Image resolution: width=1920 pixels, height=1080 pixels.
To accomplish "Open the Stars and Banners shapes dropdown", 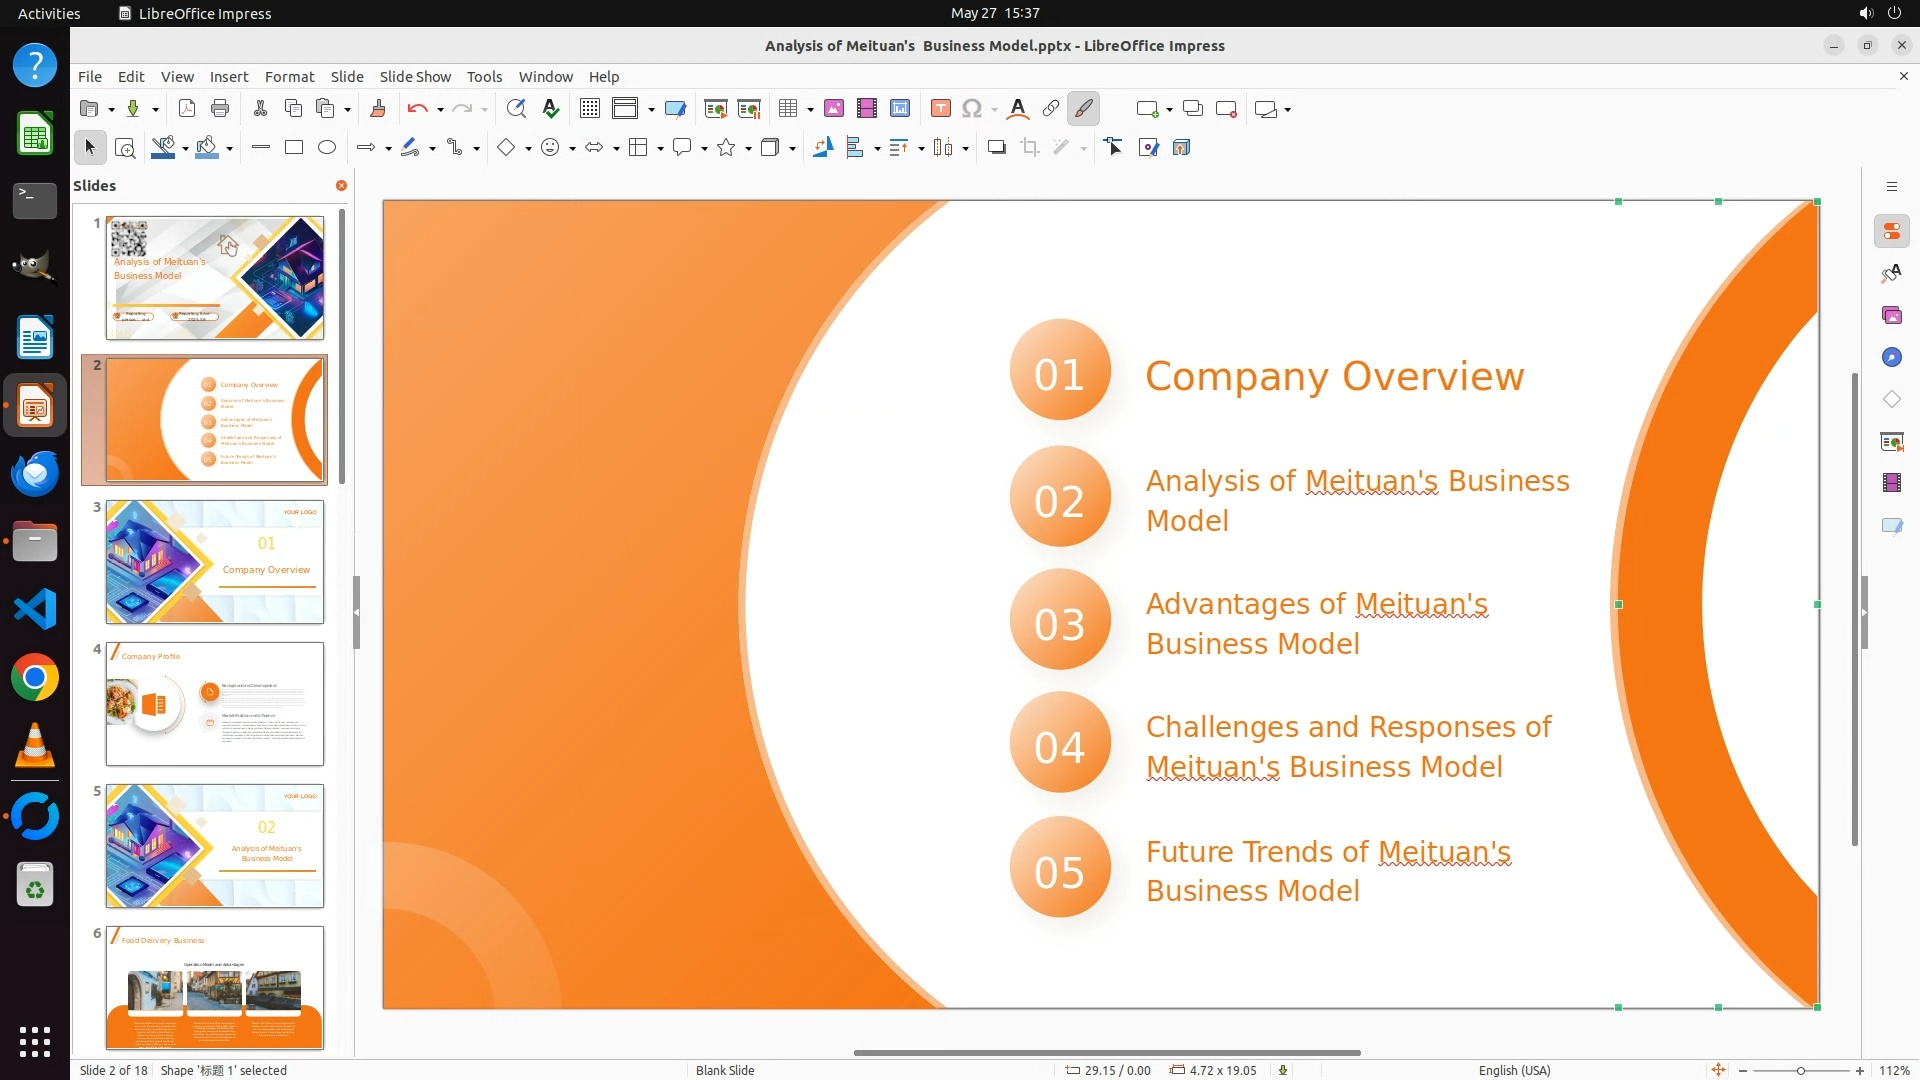I will point(748,149).
